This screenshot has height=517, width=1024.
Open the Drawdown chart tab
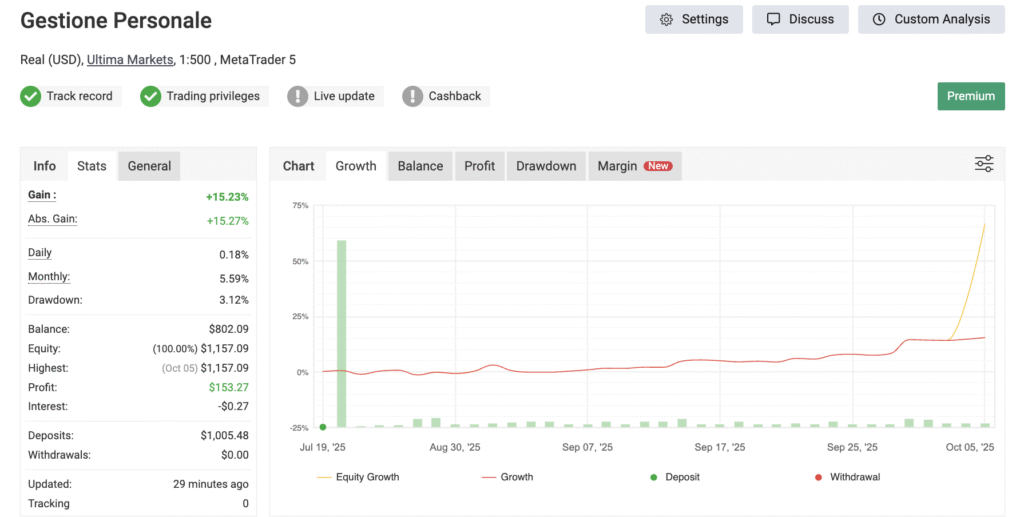point(546,166)
